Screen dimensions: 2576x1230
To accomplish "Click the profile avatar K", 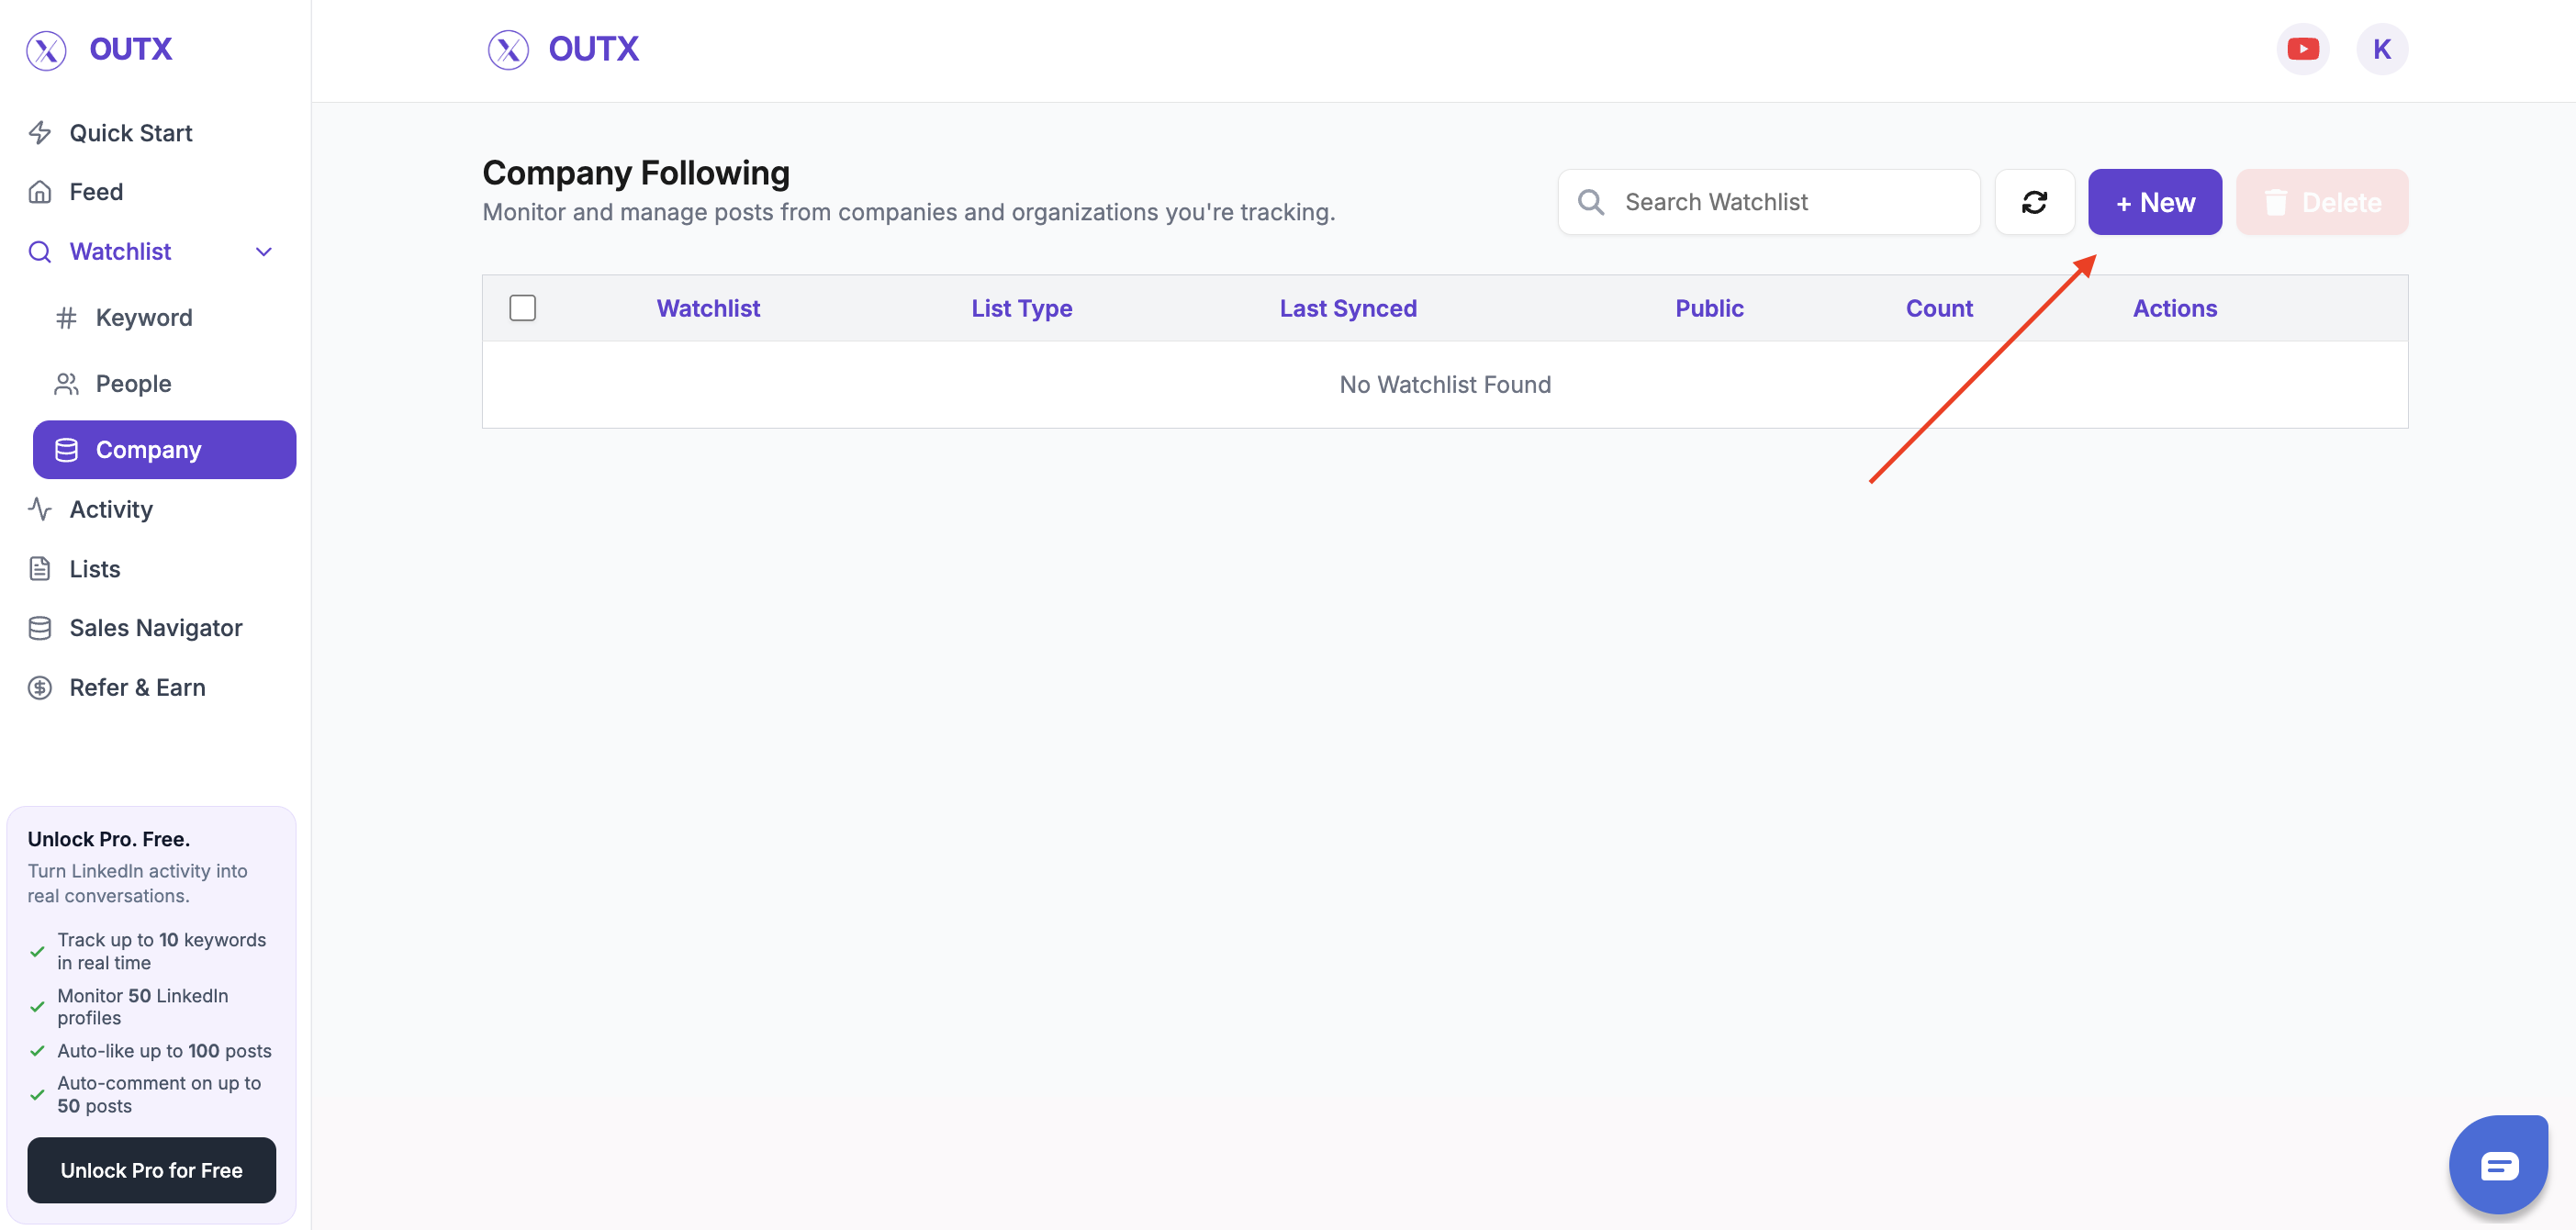I will 2382,48.
